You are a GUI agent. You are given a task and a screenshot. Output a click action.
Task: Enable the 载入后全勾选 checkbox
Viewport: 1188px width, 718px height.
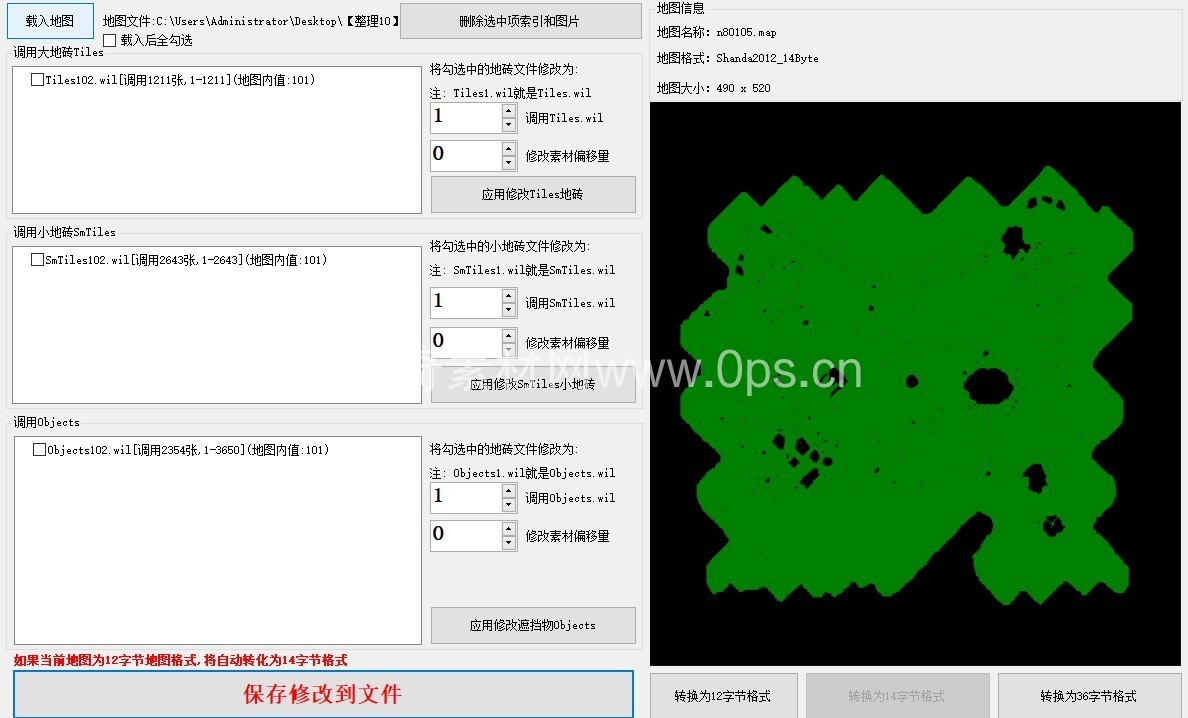coord(110,41)
